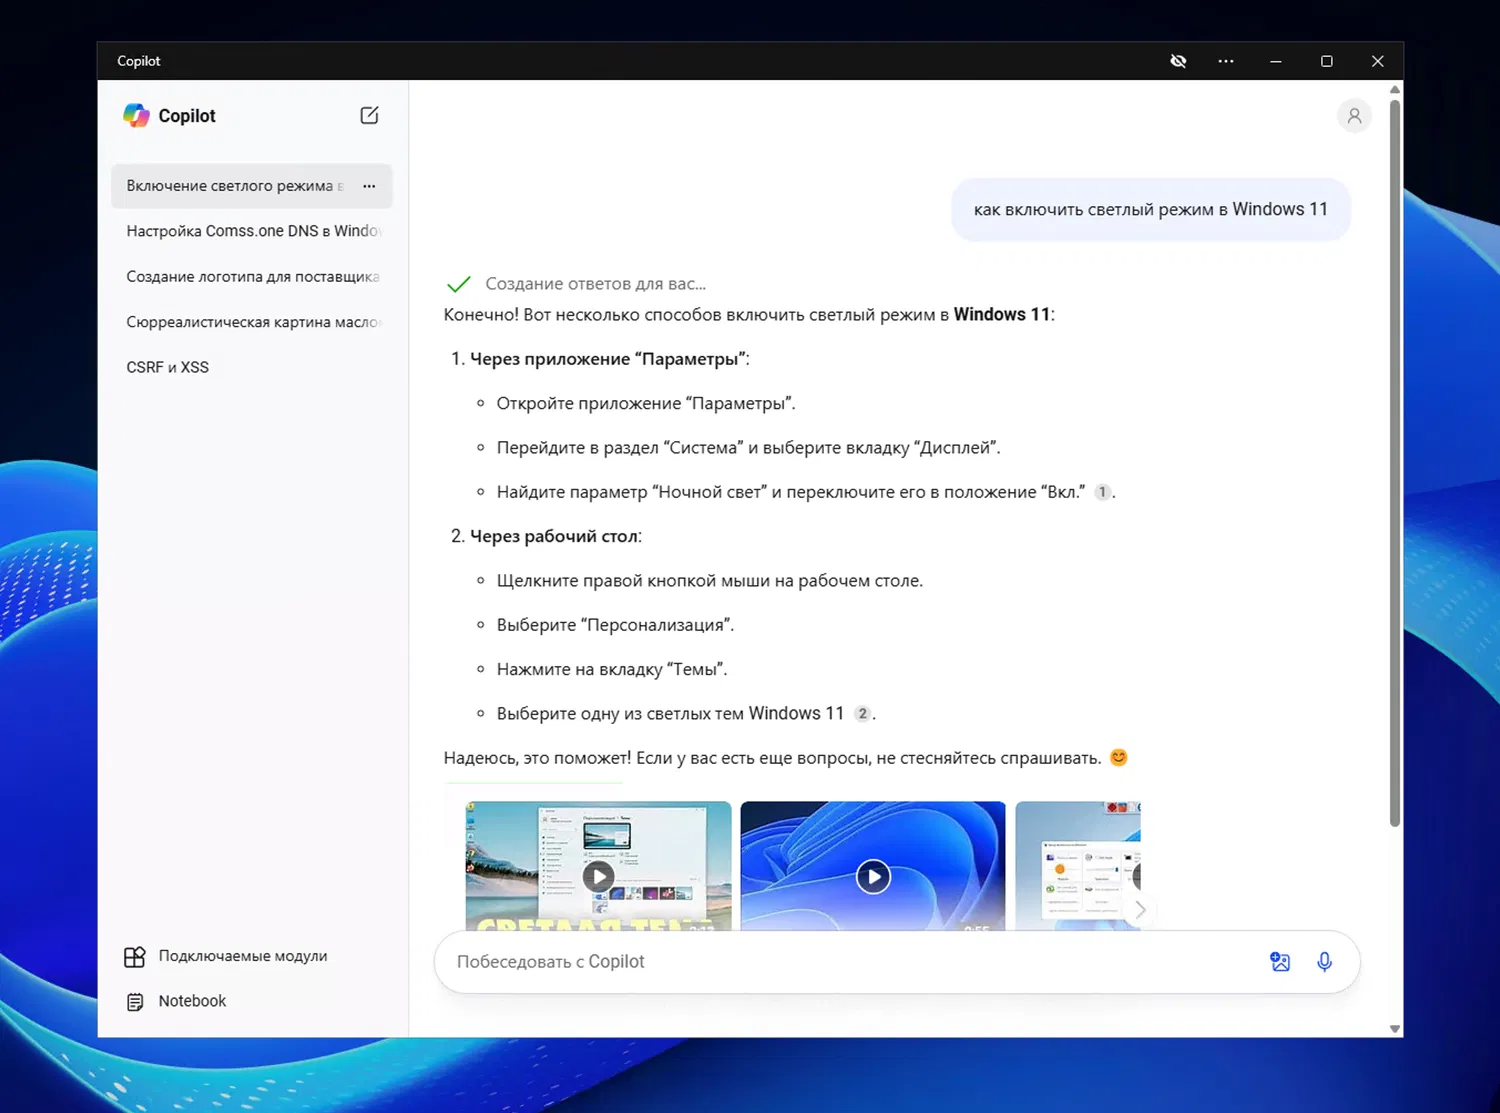Image resolution: width=1500 pixels, height=1113 pixels.
Task: Open options for 'Включение светлого режима' chat
Action: 369,186
